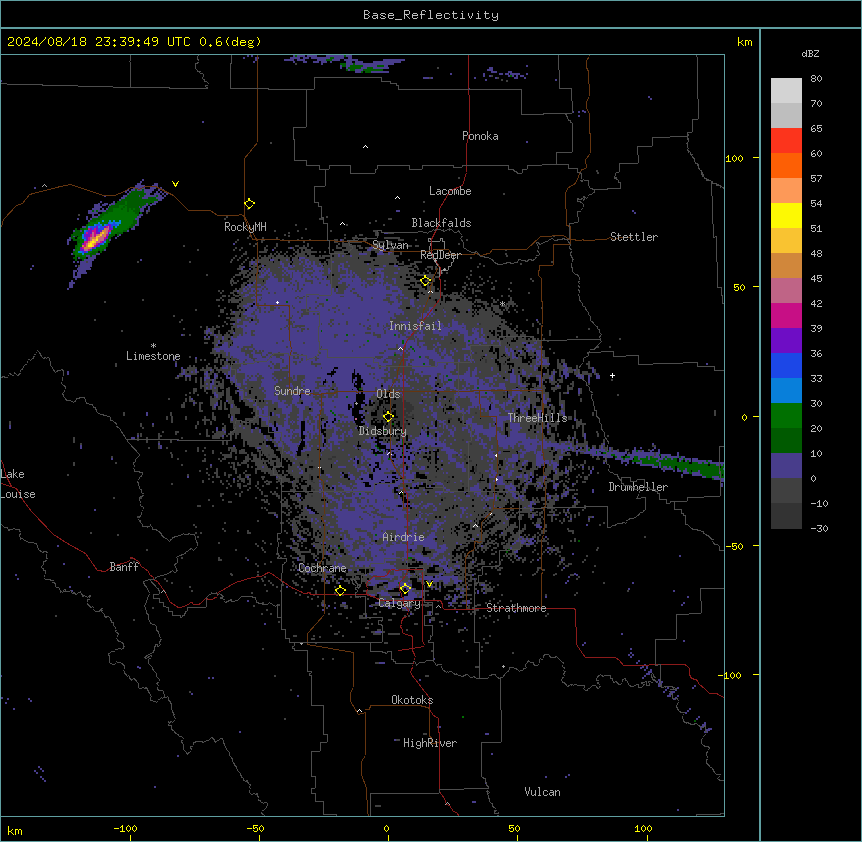Click the yellow diamond marker below RedDeer
The height and width of the screenshot is (842, 862).
coord(425,281)
